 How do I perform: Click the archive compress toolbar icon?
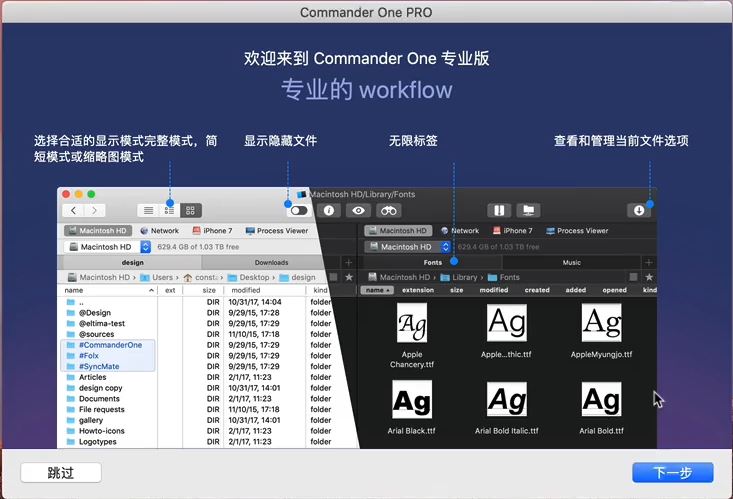(499, 210)
